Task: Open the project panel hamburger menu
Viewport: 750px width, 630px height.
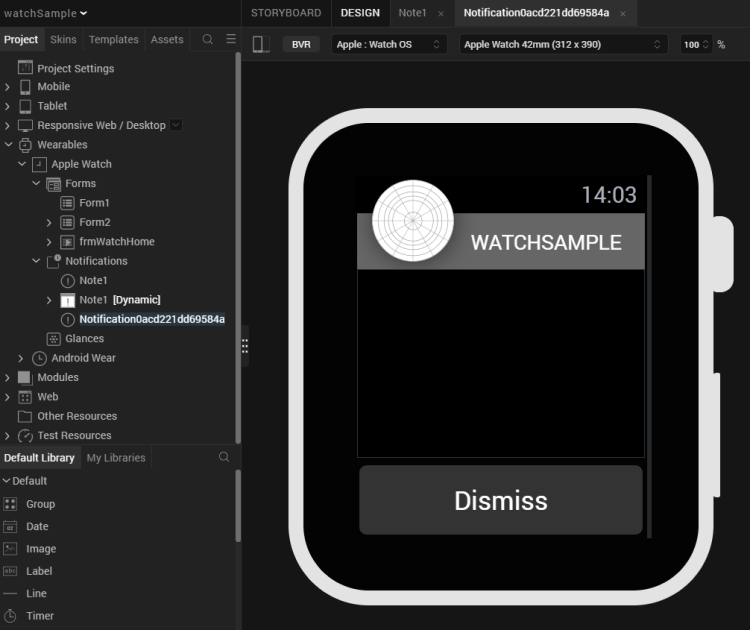Action: 231,39
